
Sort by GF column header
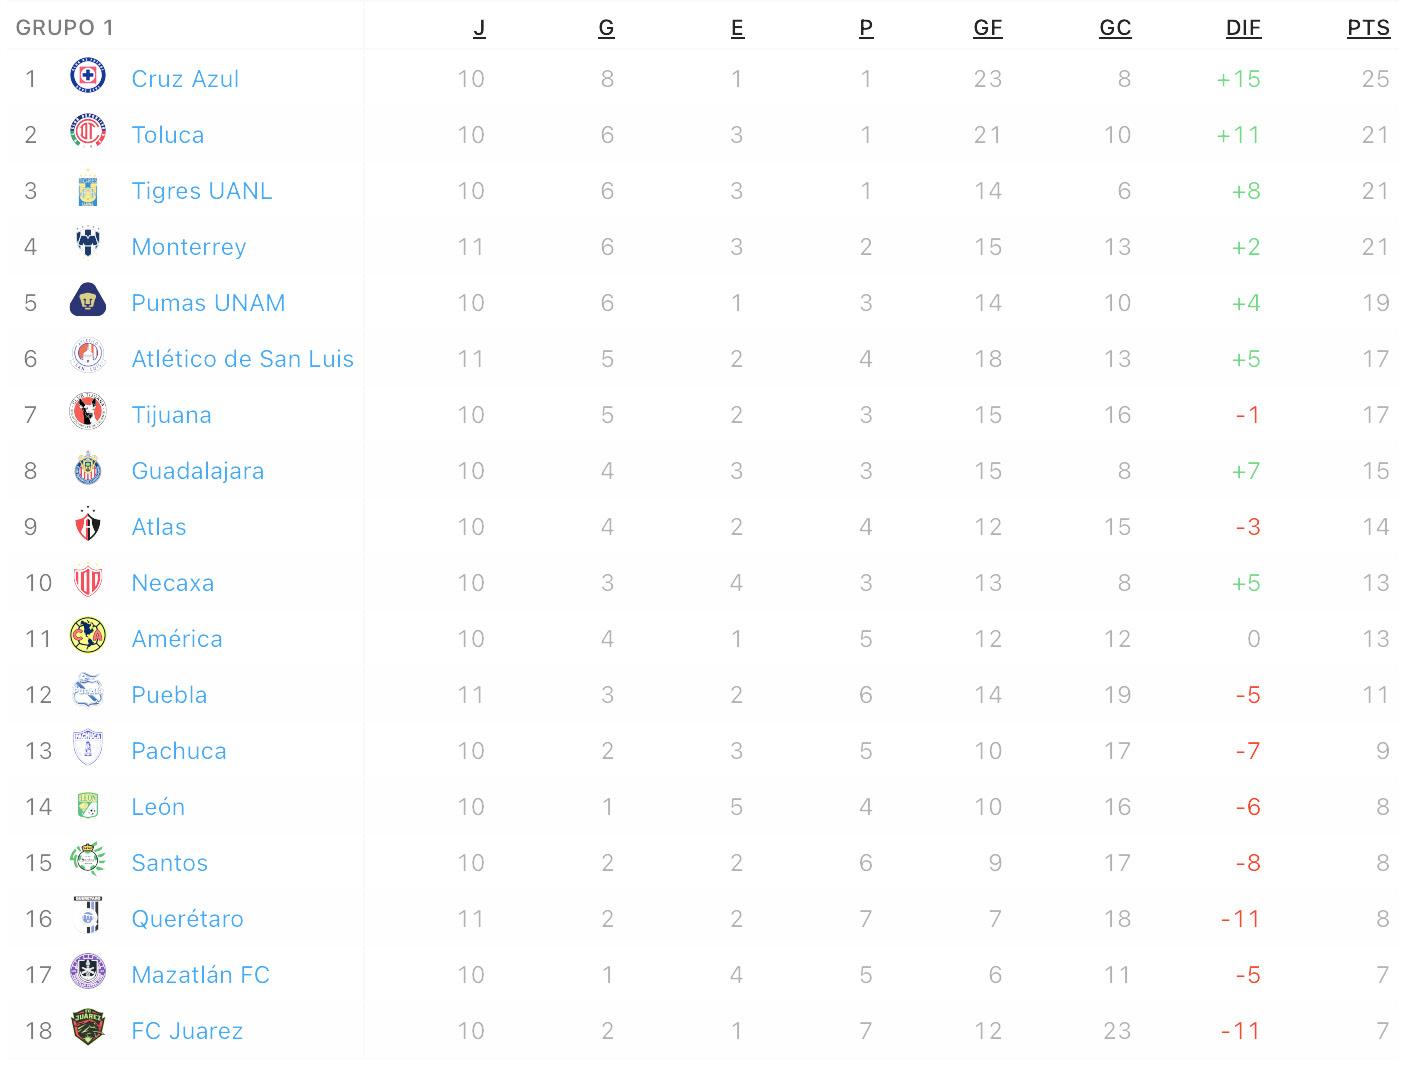[x=987, y=28]
